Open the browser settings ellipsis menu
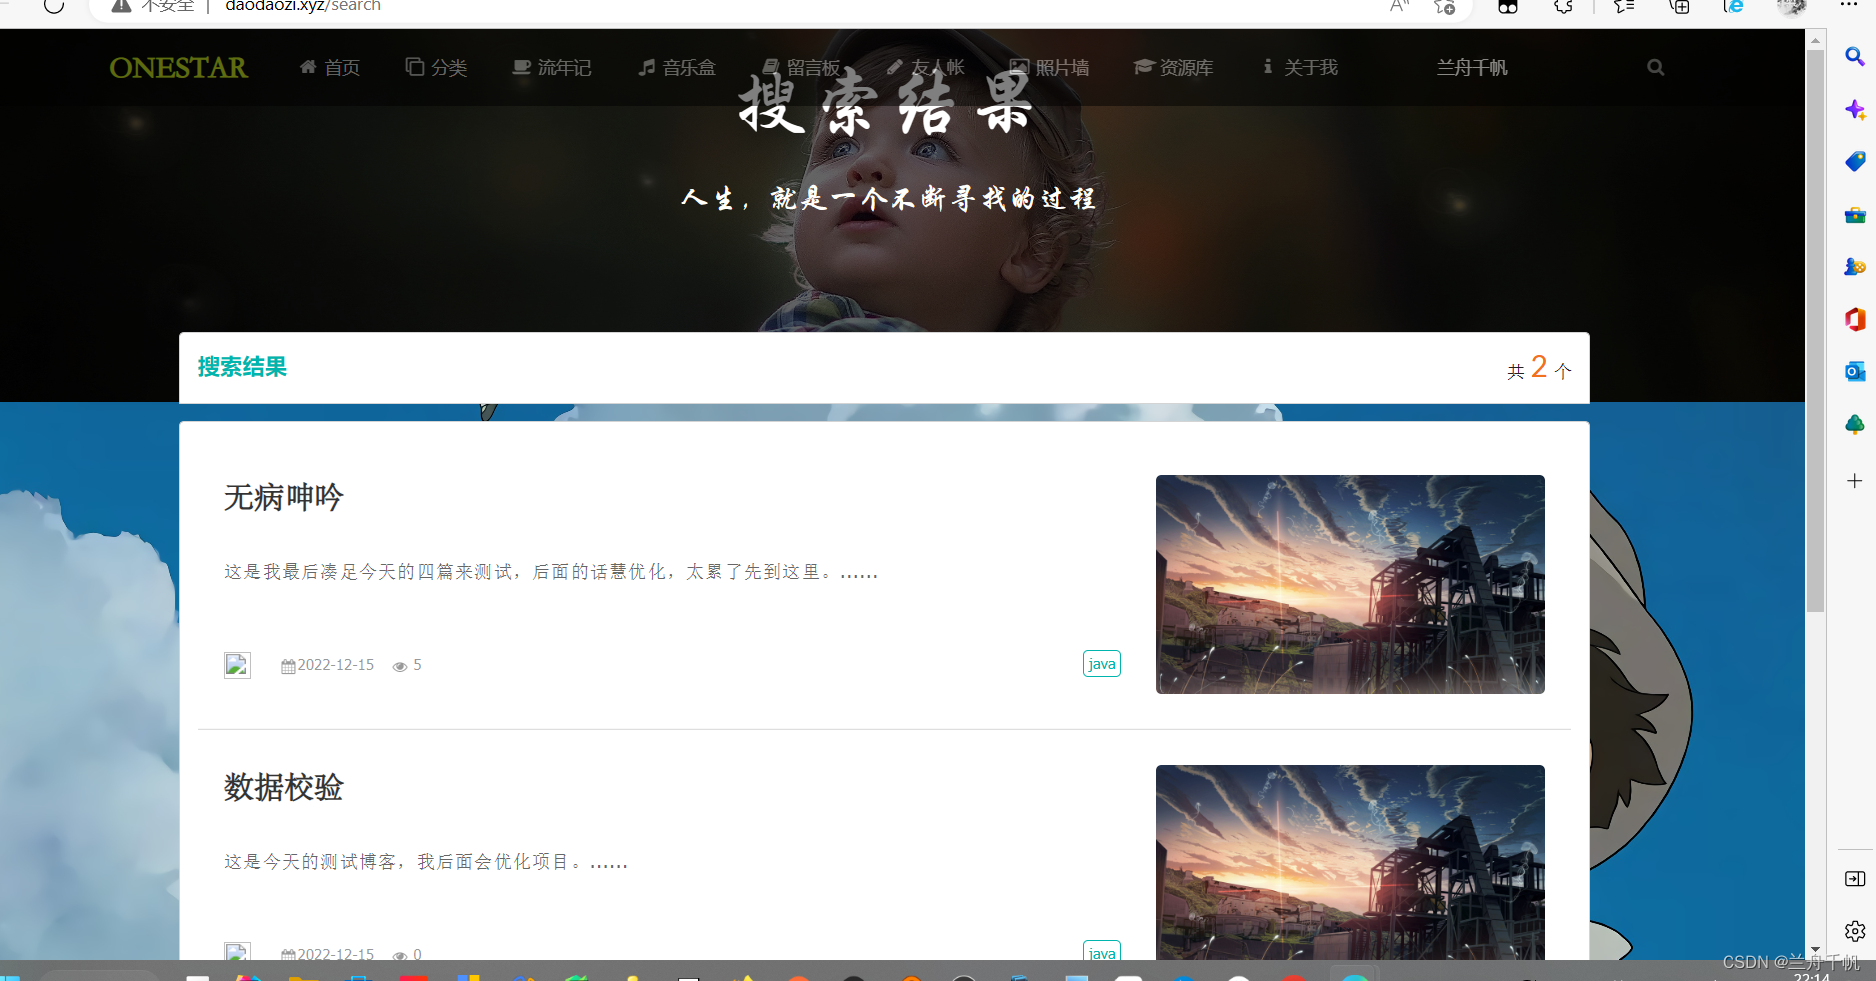 pos(1849,6)
